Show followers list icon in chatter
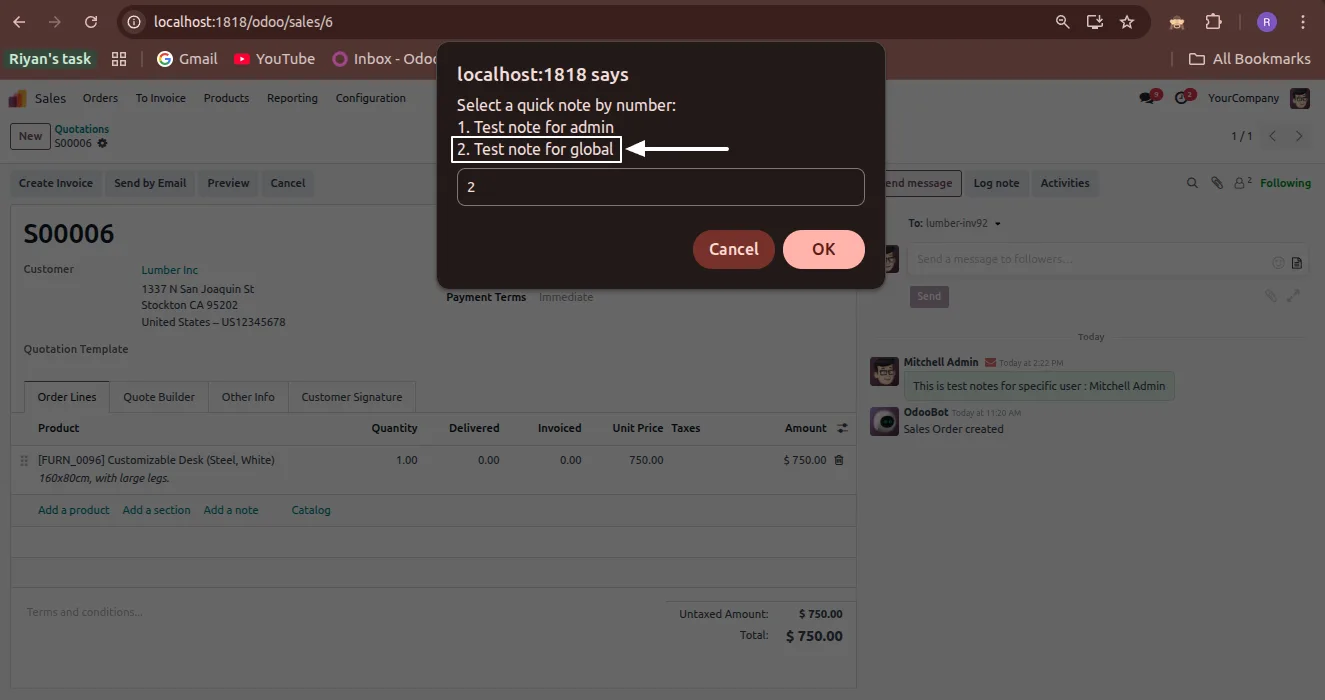 point(1243,183)
